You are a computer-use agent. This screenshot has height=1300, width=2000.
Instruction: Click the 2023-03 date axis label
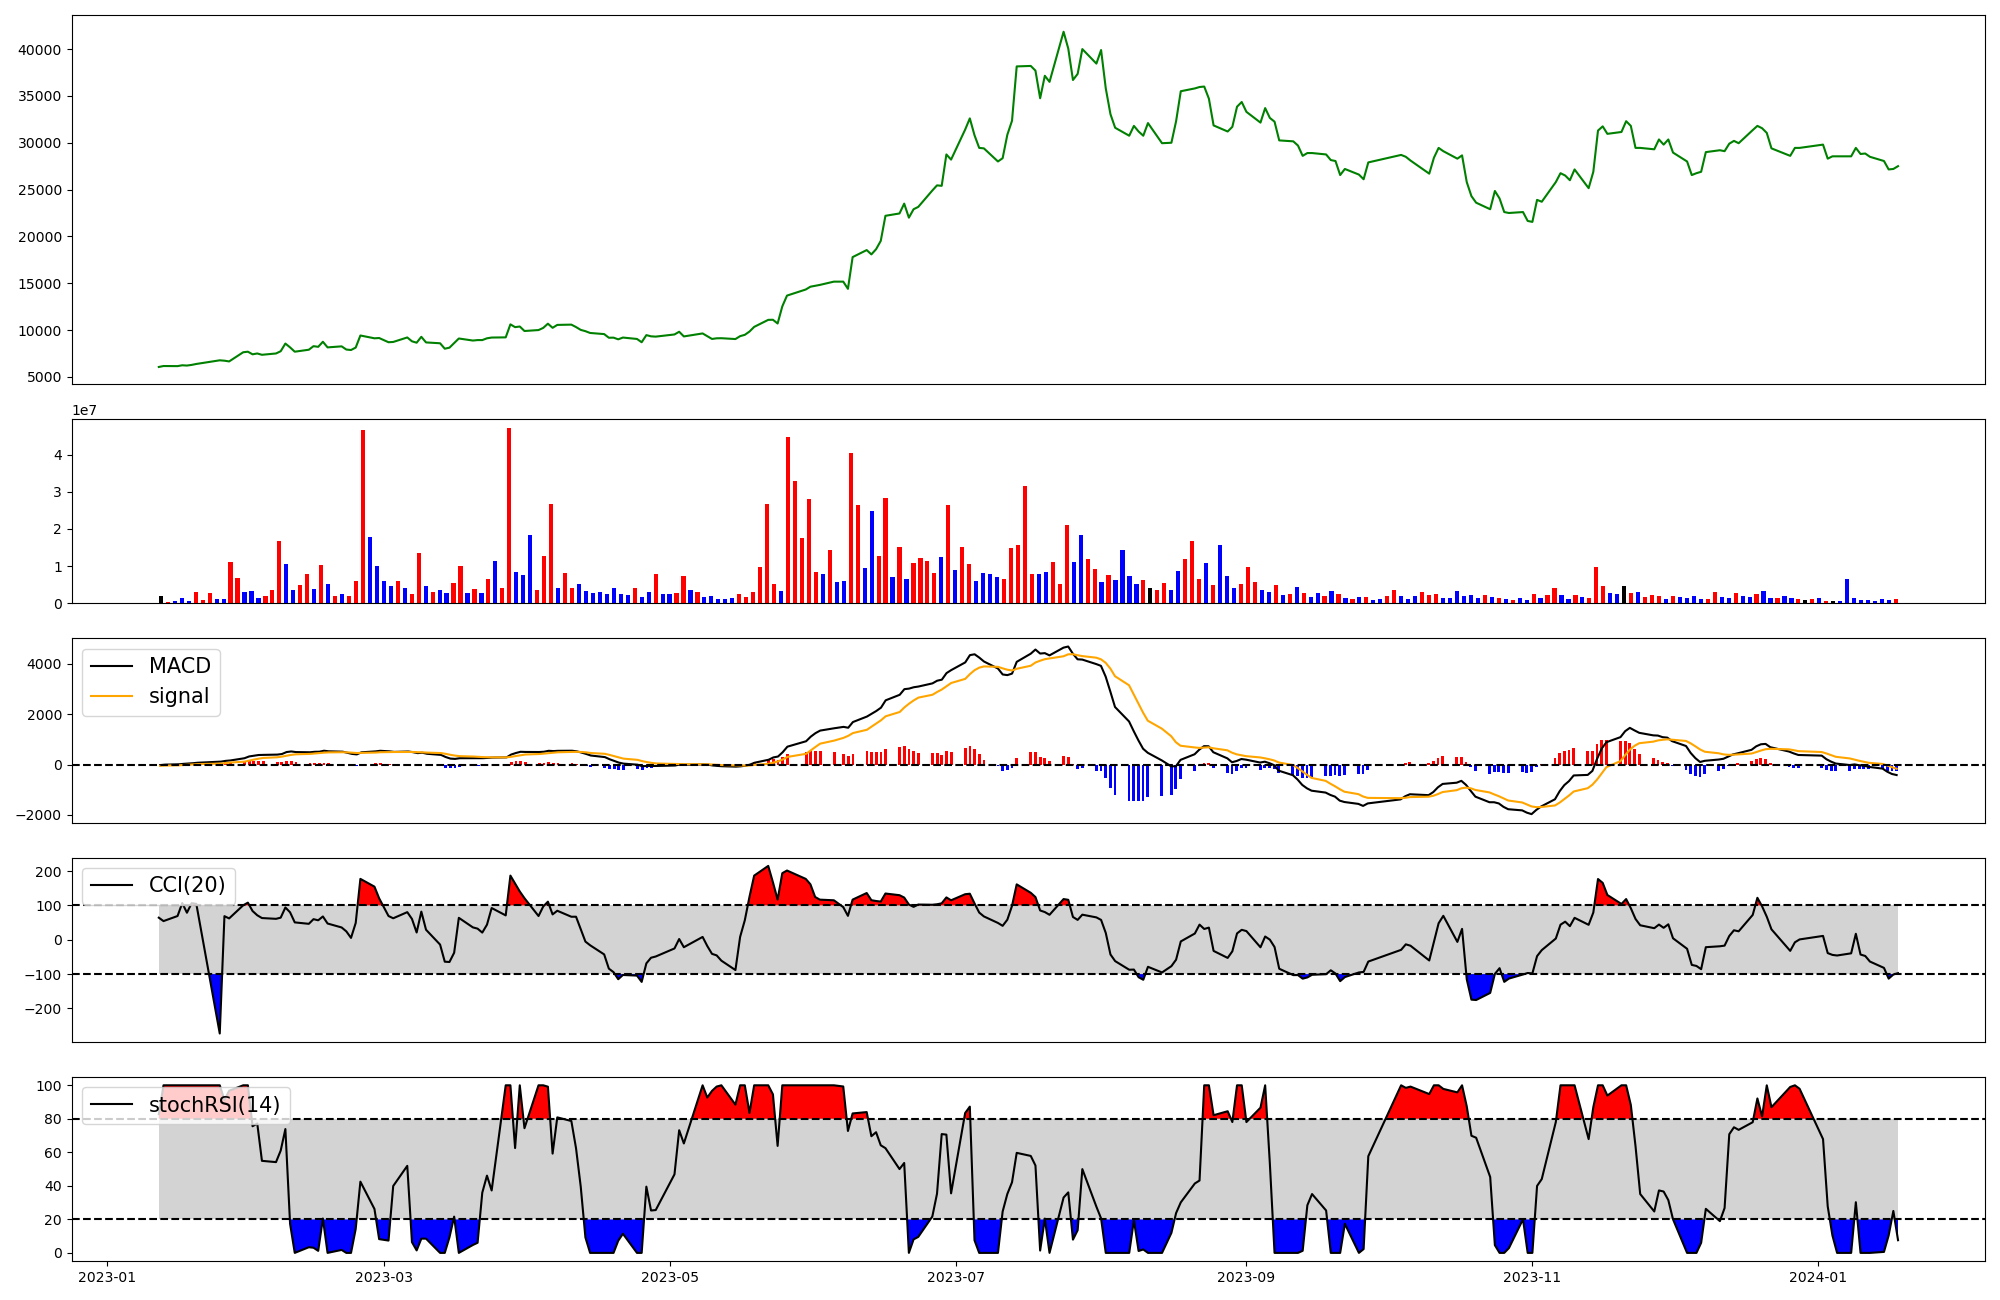pos(385,1277)
